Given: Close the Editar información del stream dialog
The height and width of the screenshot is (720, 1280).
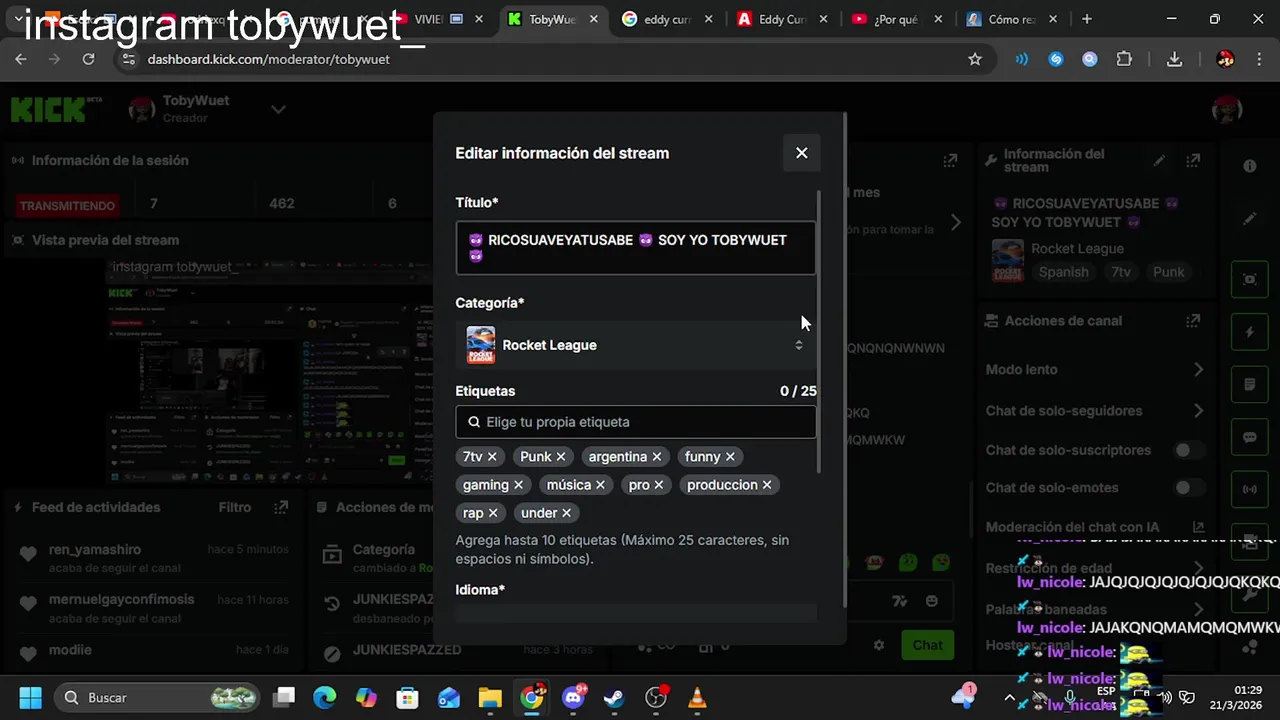Looking at the screenshot, I should pyautogui.click(x=801, y=153).
